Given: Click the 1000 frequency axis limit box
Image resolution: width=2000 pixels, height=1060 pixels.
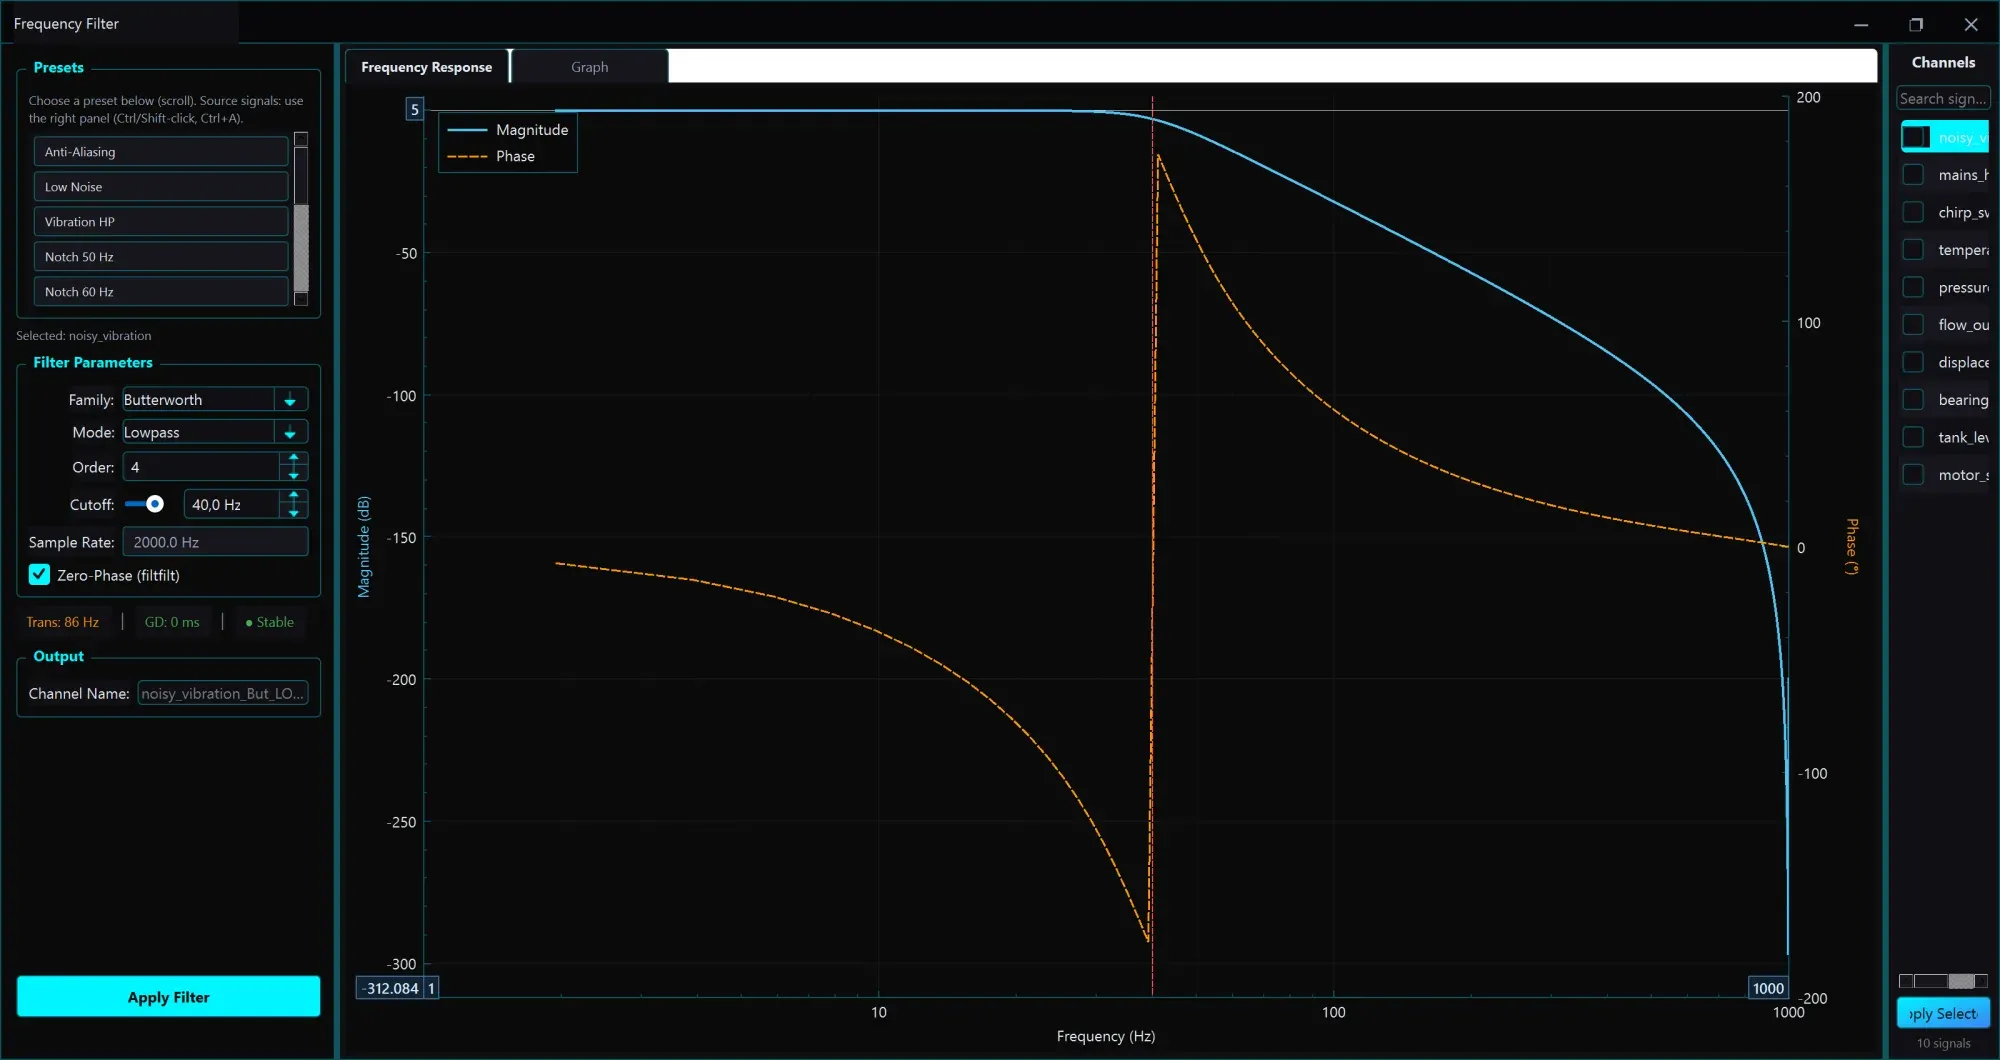Looking at the screenshot, I should (1768, 988).
